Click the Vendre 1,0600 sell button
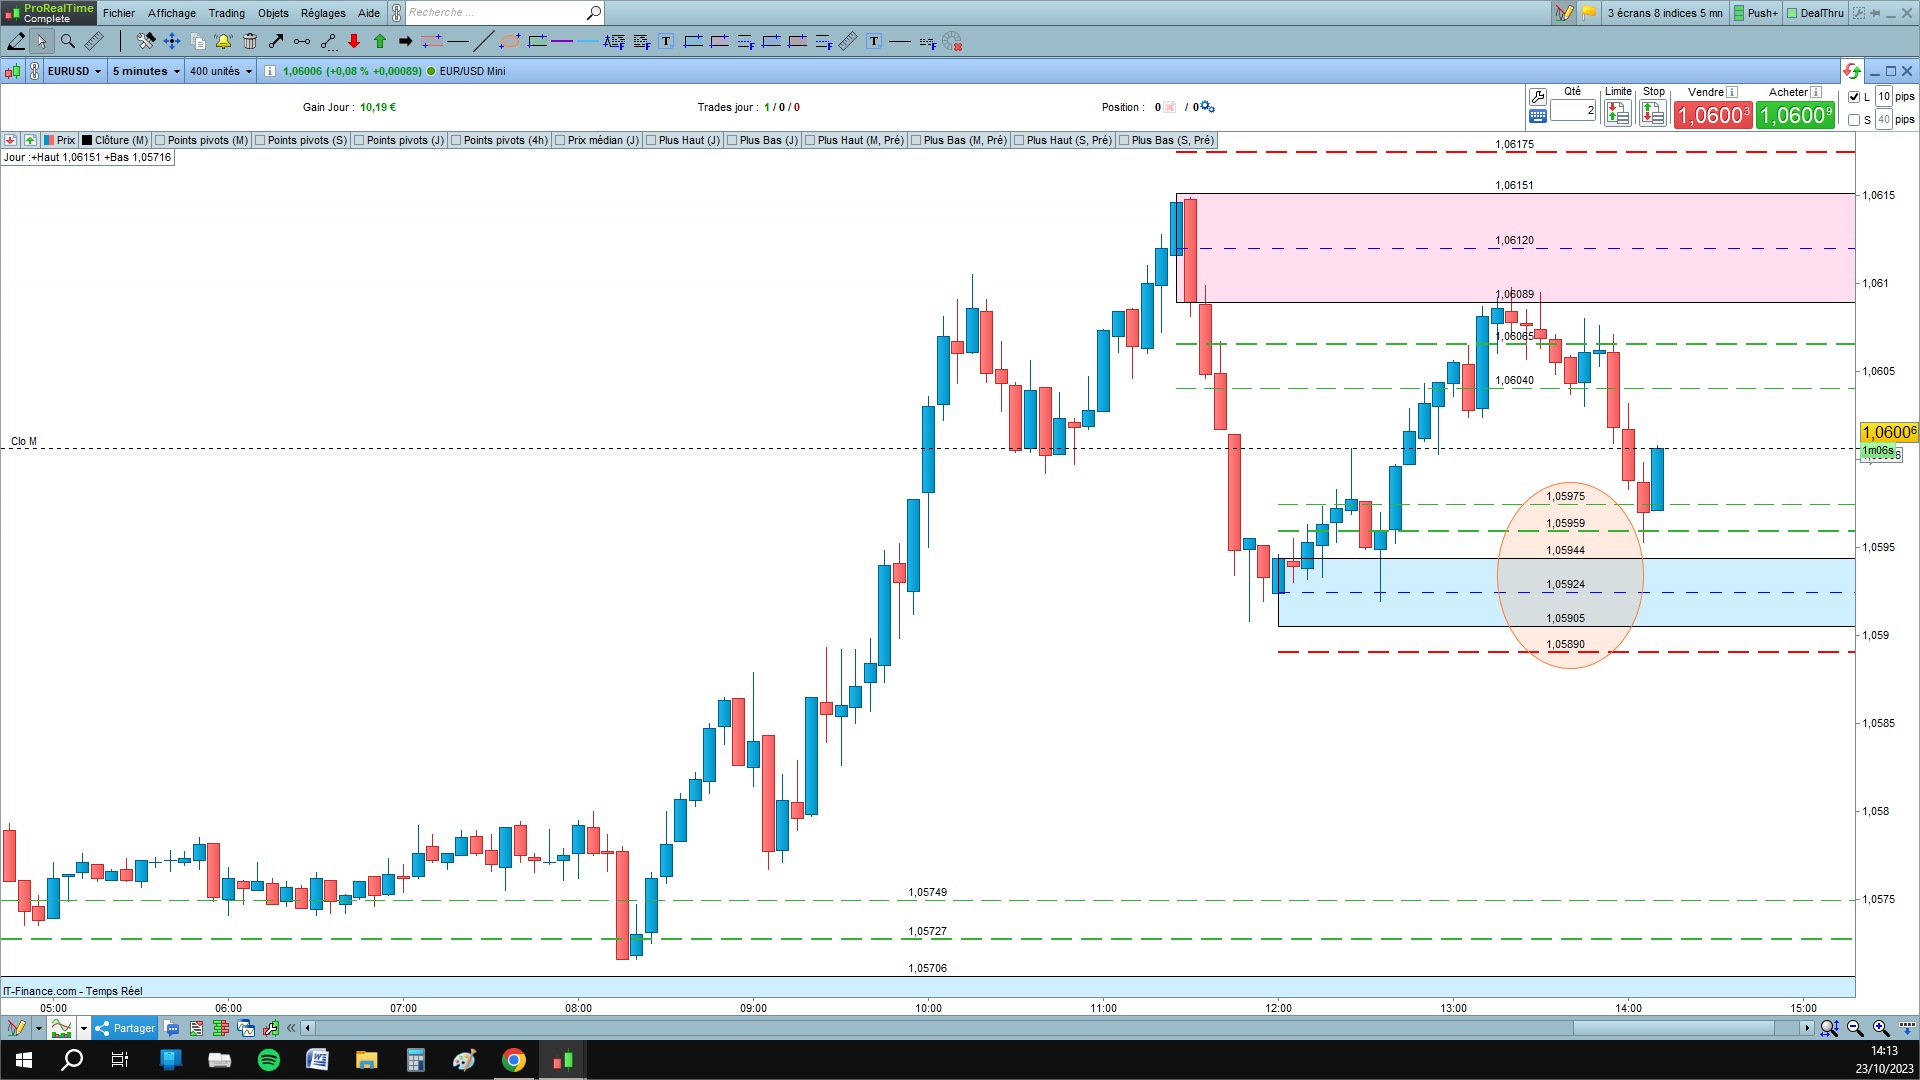 [1712, 116]
